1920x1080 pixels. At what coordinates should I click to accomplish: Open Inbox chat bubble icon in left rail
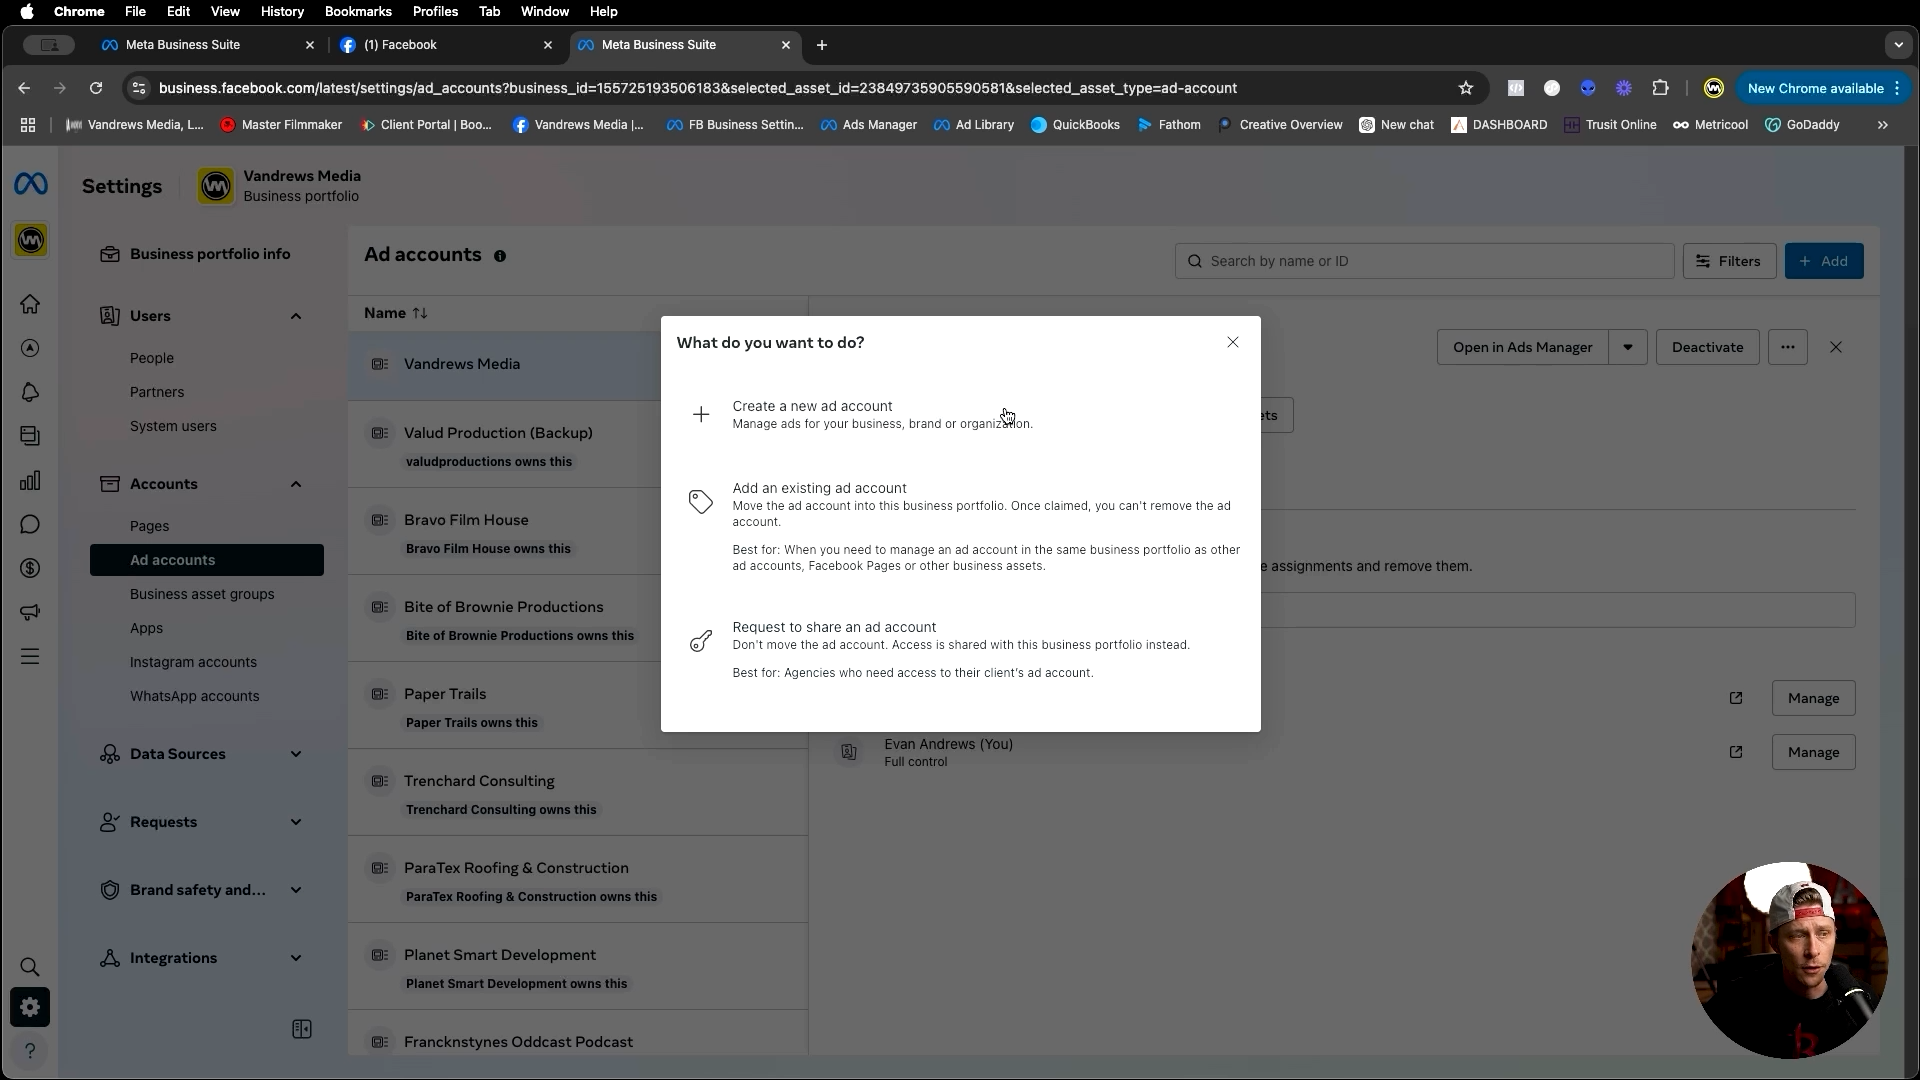pos(30,524)
